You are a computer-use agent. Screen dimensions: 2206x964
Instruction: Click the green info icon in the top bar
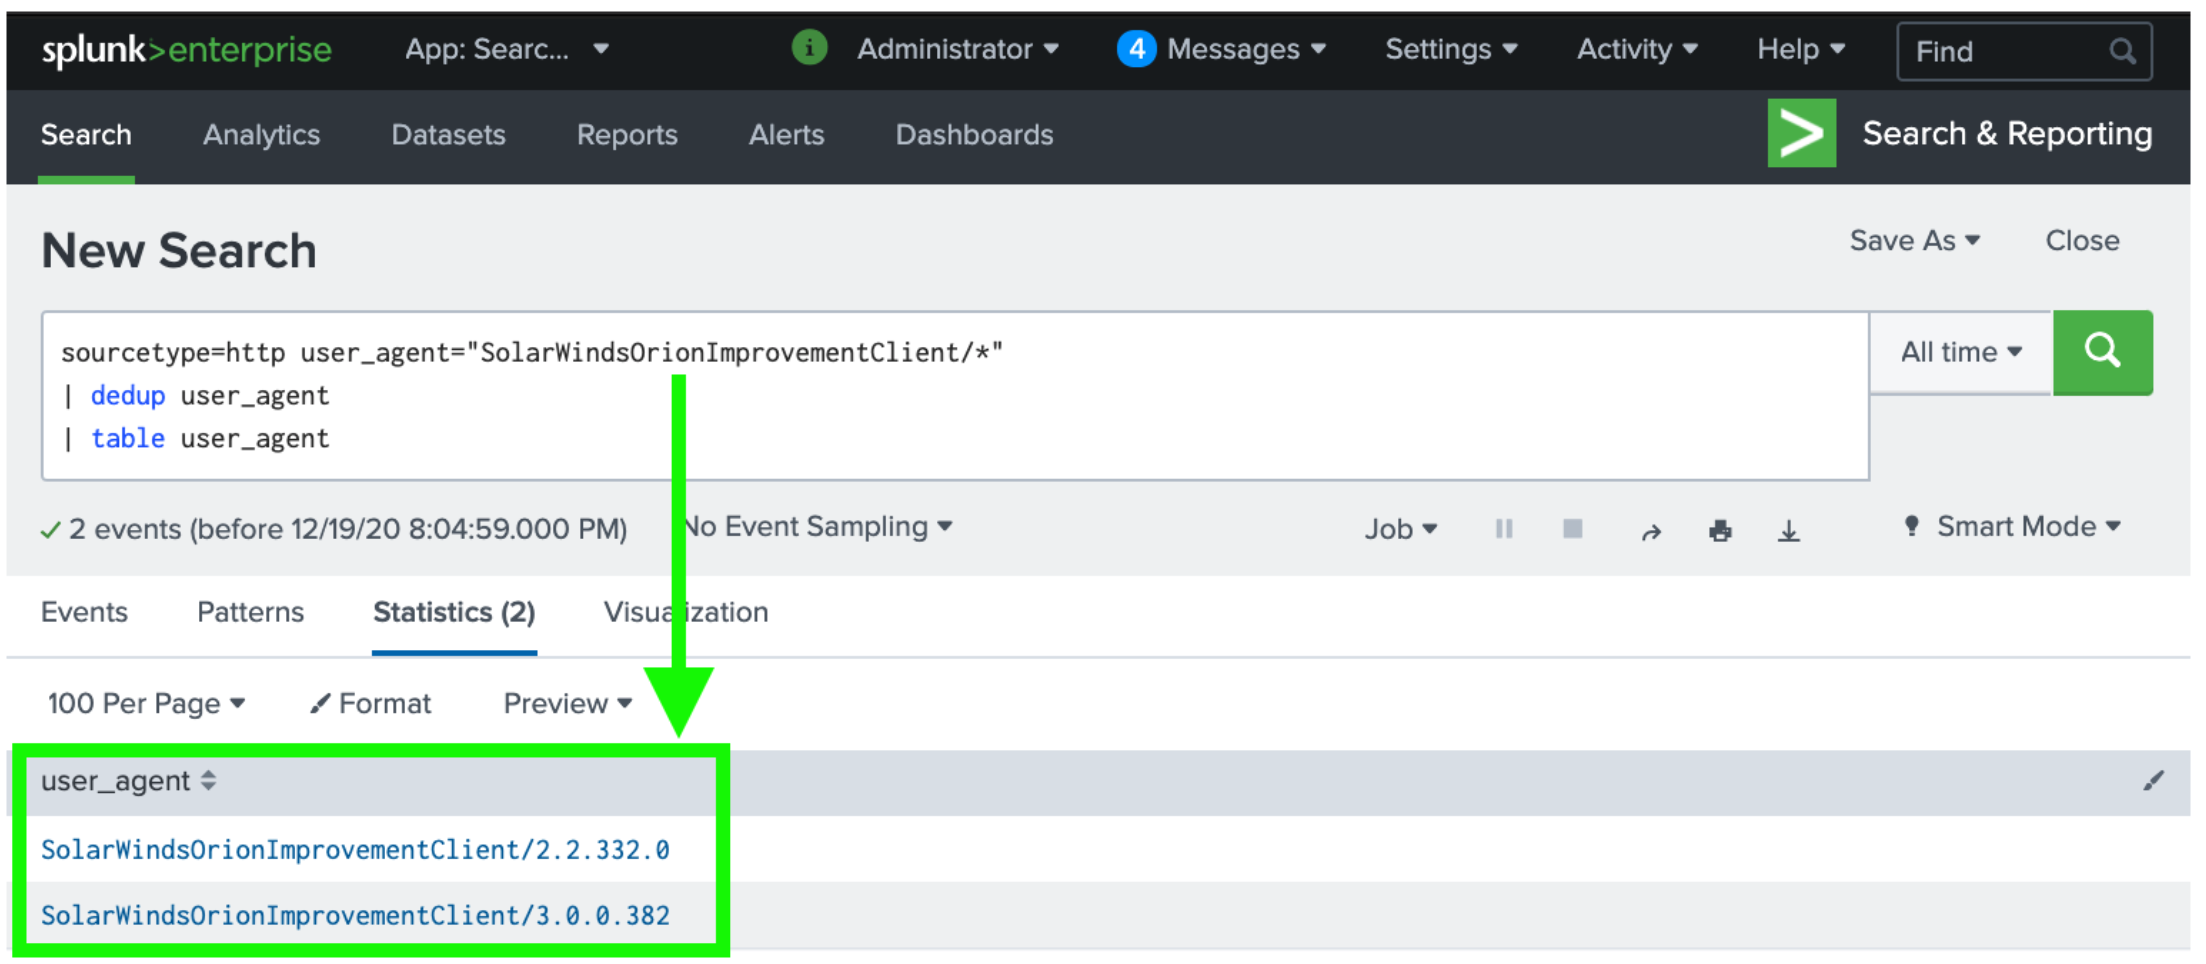pyautogui.click(x=809, y=48)
